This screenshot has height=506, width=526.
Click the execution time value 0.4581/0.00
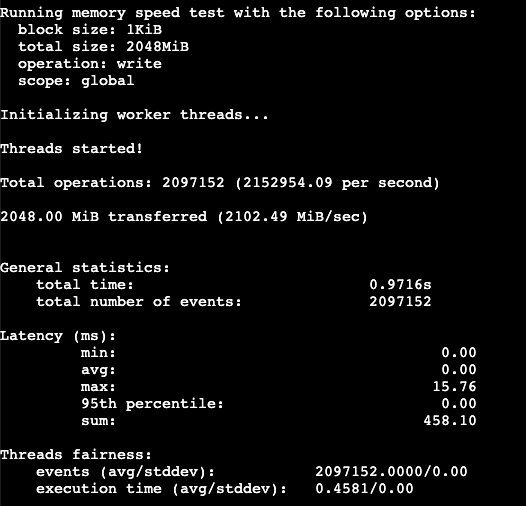click(364, 489)
